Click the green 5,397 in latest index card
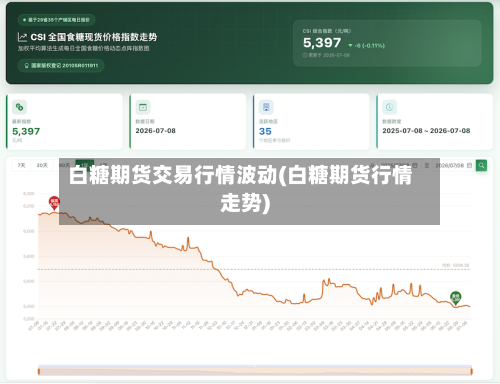The image size is (500, 384). point(26,131)
